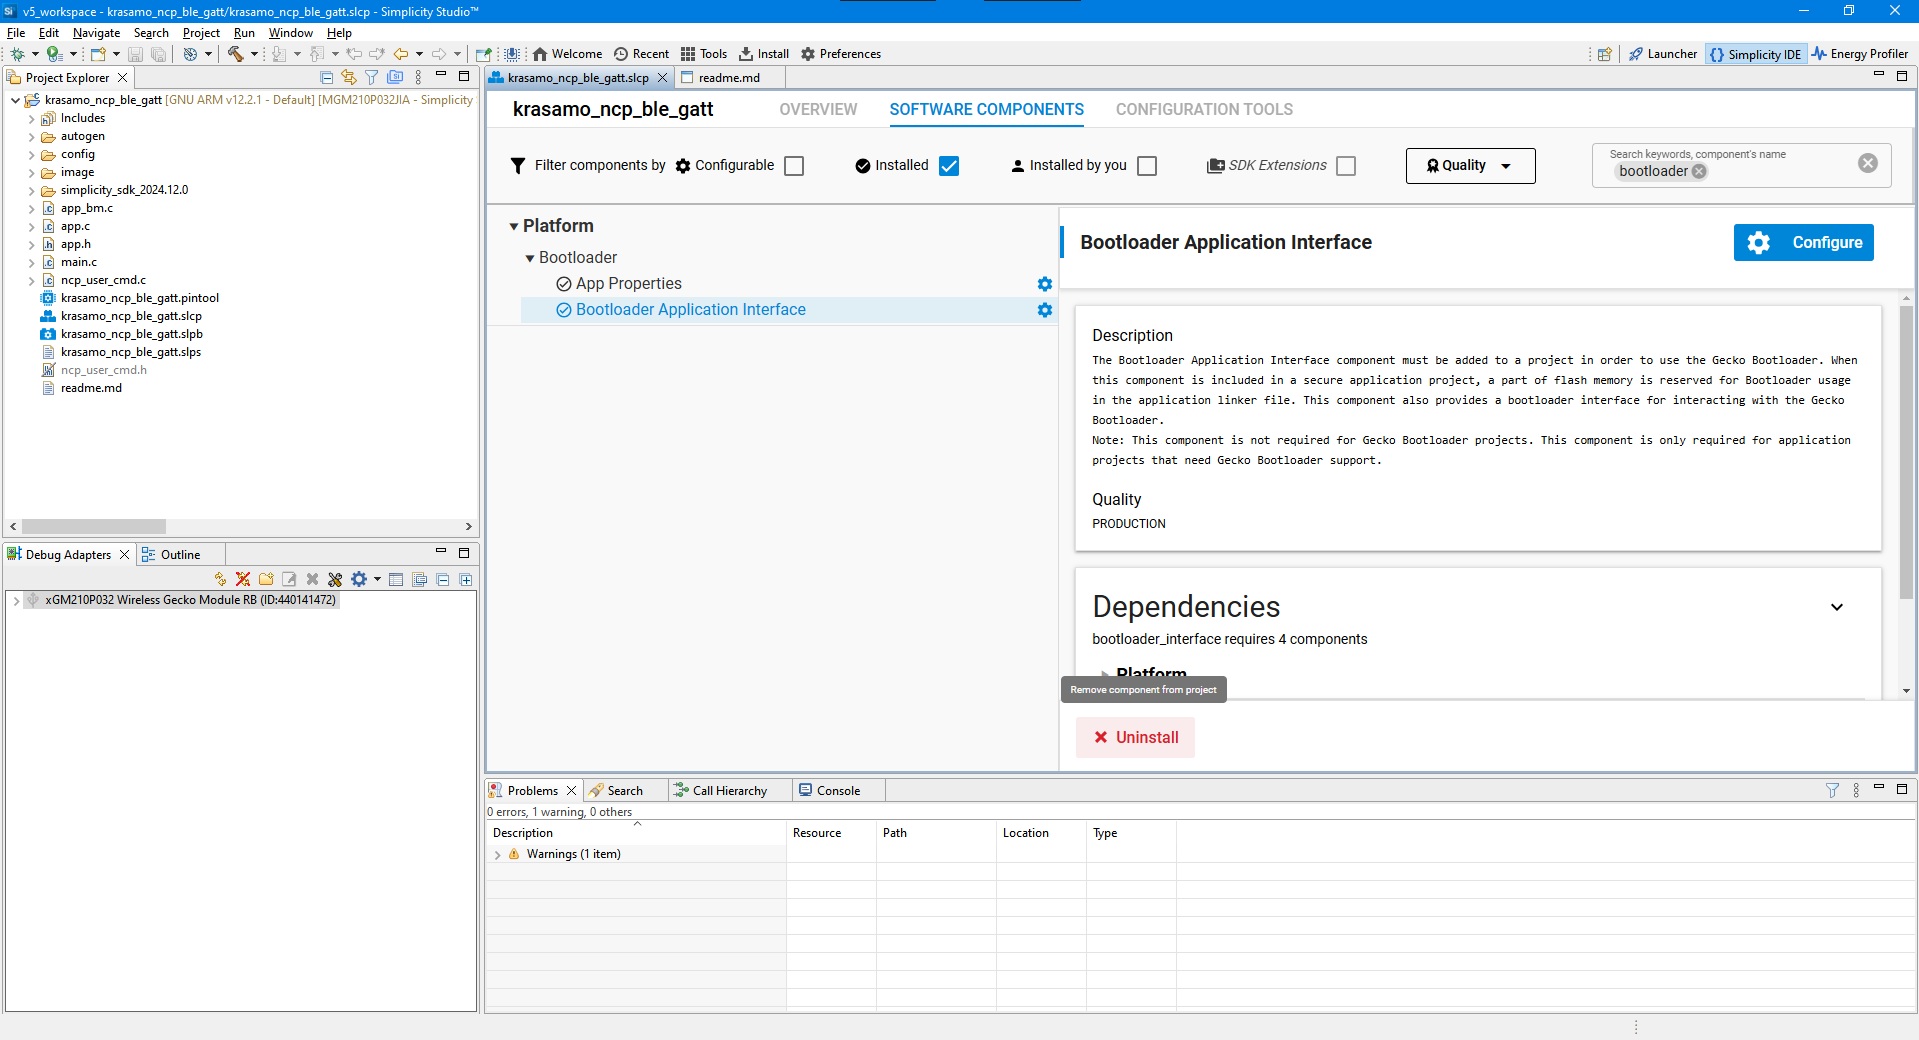Click the new folder icon in Debug Adapters
Screen dimensions: 1919x1040
click(x=266, y=579)
